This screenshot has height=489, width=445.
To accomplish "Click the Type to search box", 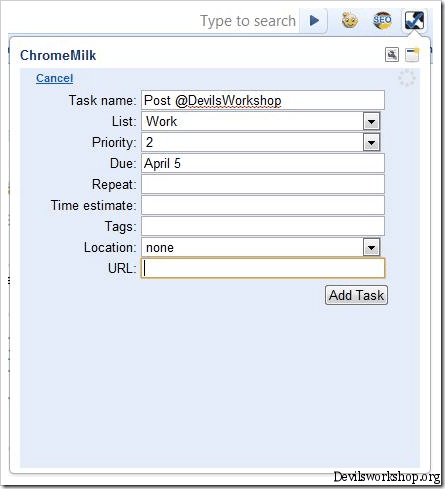I will tap(248, 21).
